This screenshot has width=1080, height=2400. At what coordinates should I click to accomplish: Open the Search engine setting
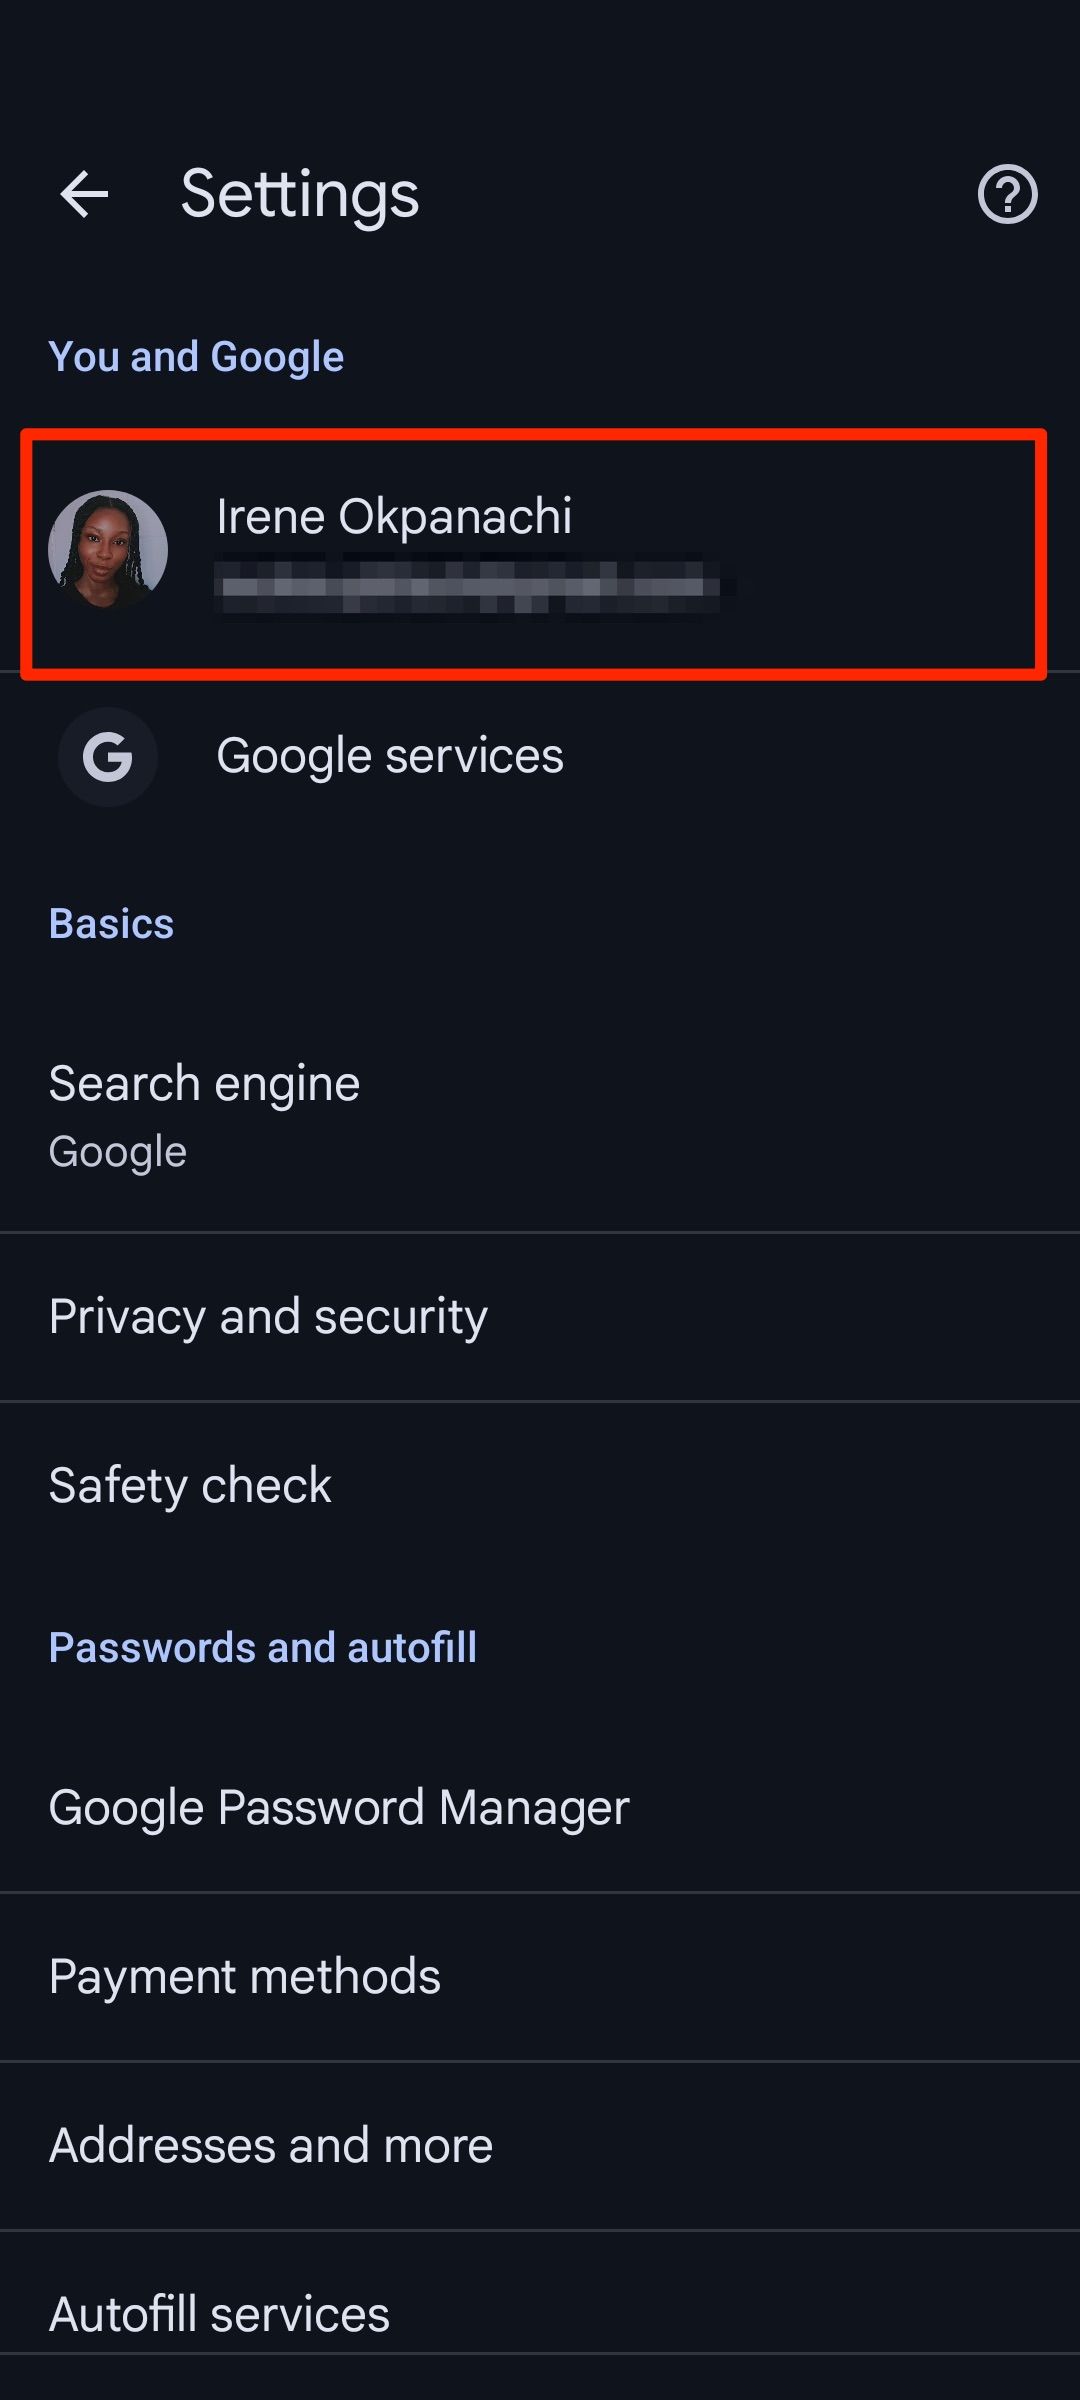coord(204,1083)
